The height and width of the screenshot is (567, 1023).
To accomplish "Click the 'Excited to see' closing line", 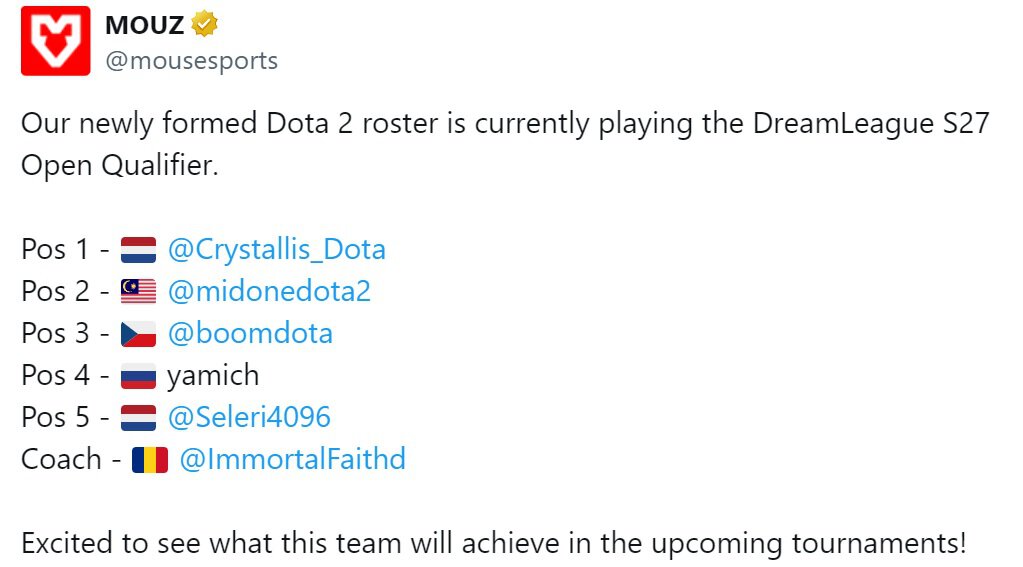I will coord(494,544).
